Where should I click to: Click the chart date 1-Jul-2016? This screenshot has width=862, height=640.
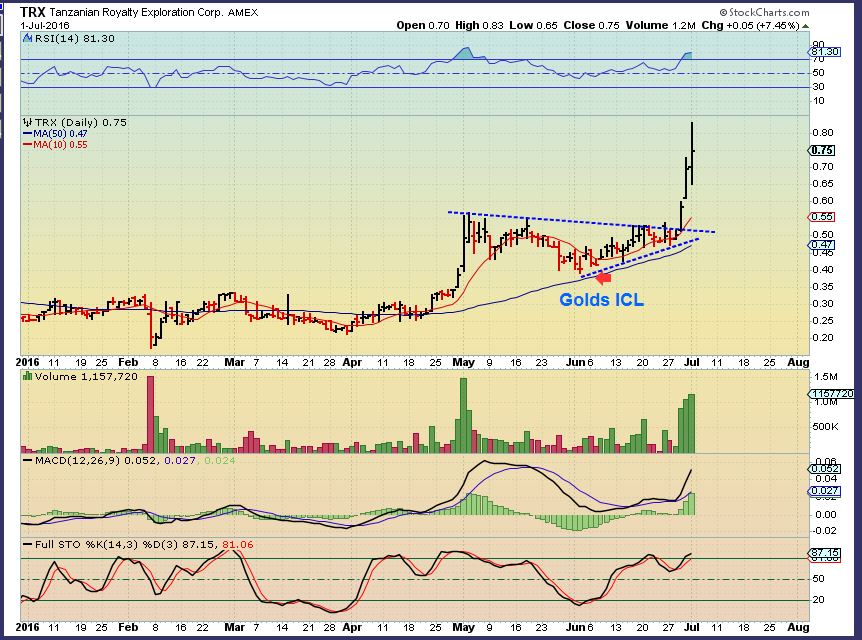(x=45, y=25)
